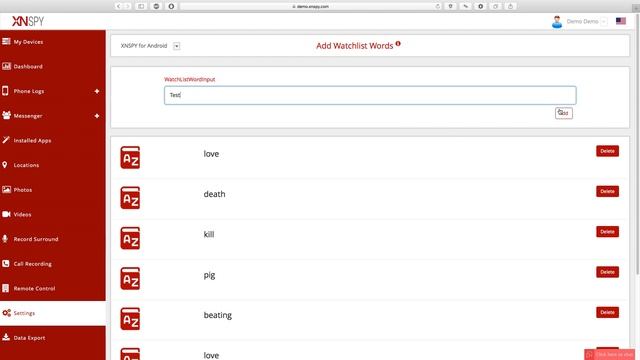Image resolution: width=640 pixels, height=360 pixels.
Task: Toggle the browser sidebar button
Action: [x=141, y=6]
